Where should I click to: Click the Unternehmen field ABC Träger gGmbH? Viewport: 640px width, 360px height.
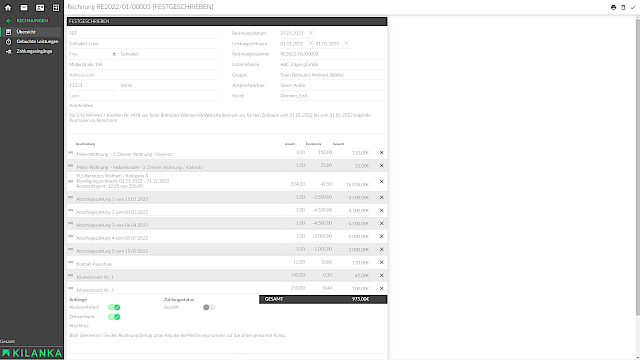(331, 64)
